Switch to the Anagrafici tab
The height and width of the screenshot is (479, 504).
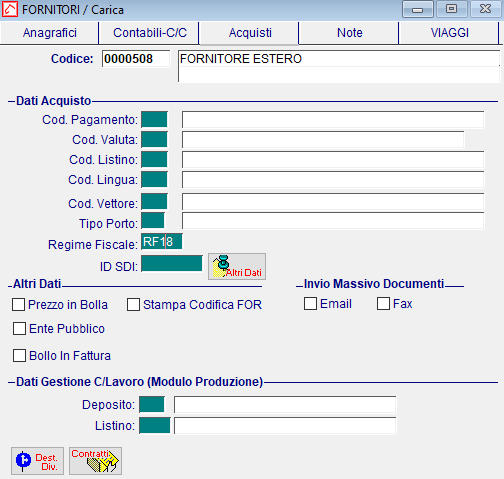coord(50,33)
